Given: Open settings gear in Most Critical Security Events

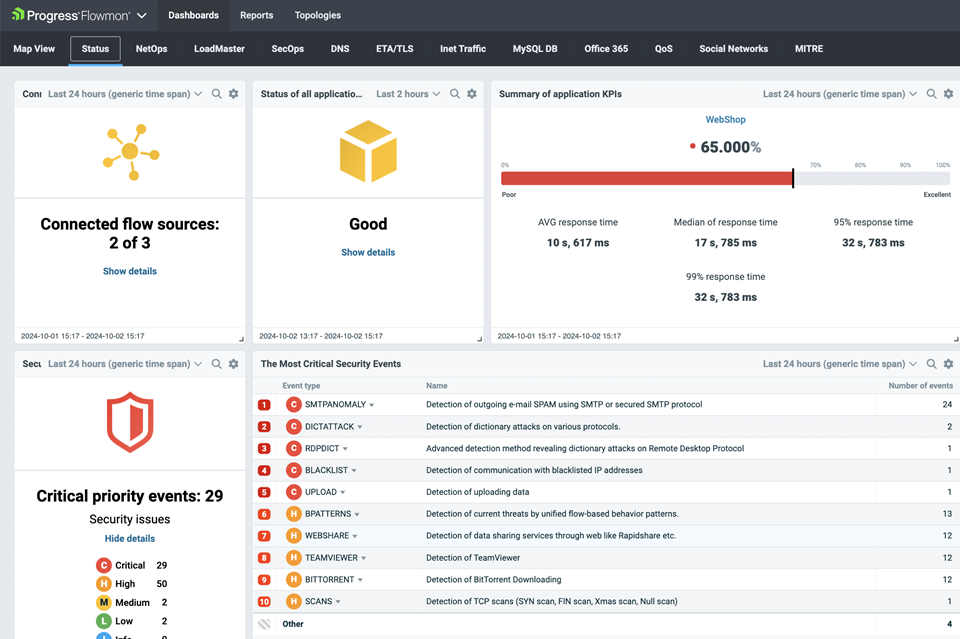Looking at the screenshot, I should pyautogui.click(x=948, y=364).
